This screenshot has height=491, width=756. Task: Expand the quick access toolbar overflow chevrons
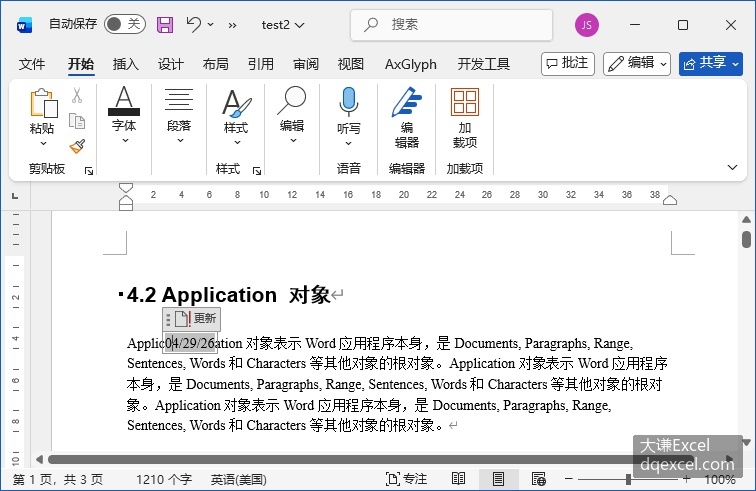(232, 25)
